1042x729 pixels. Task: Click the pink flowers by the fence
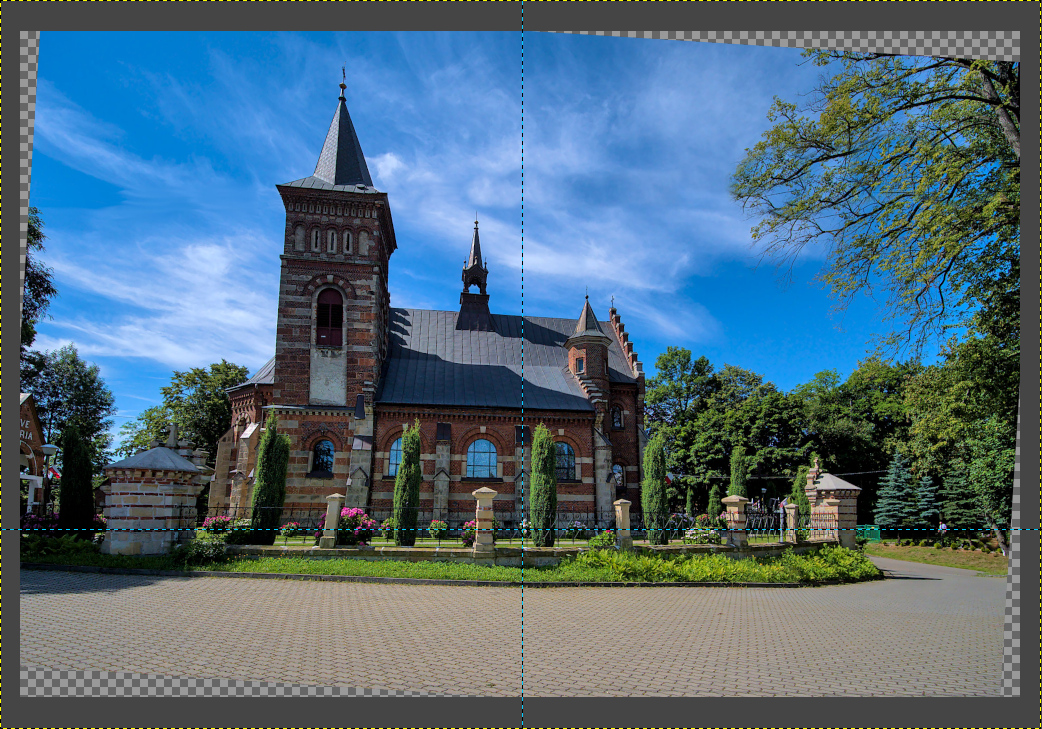tap(354, 522)
